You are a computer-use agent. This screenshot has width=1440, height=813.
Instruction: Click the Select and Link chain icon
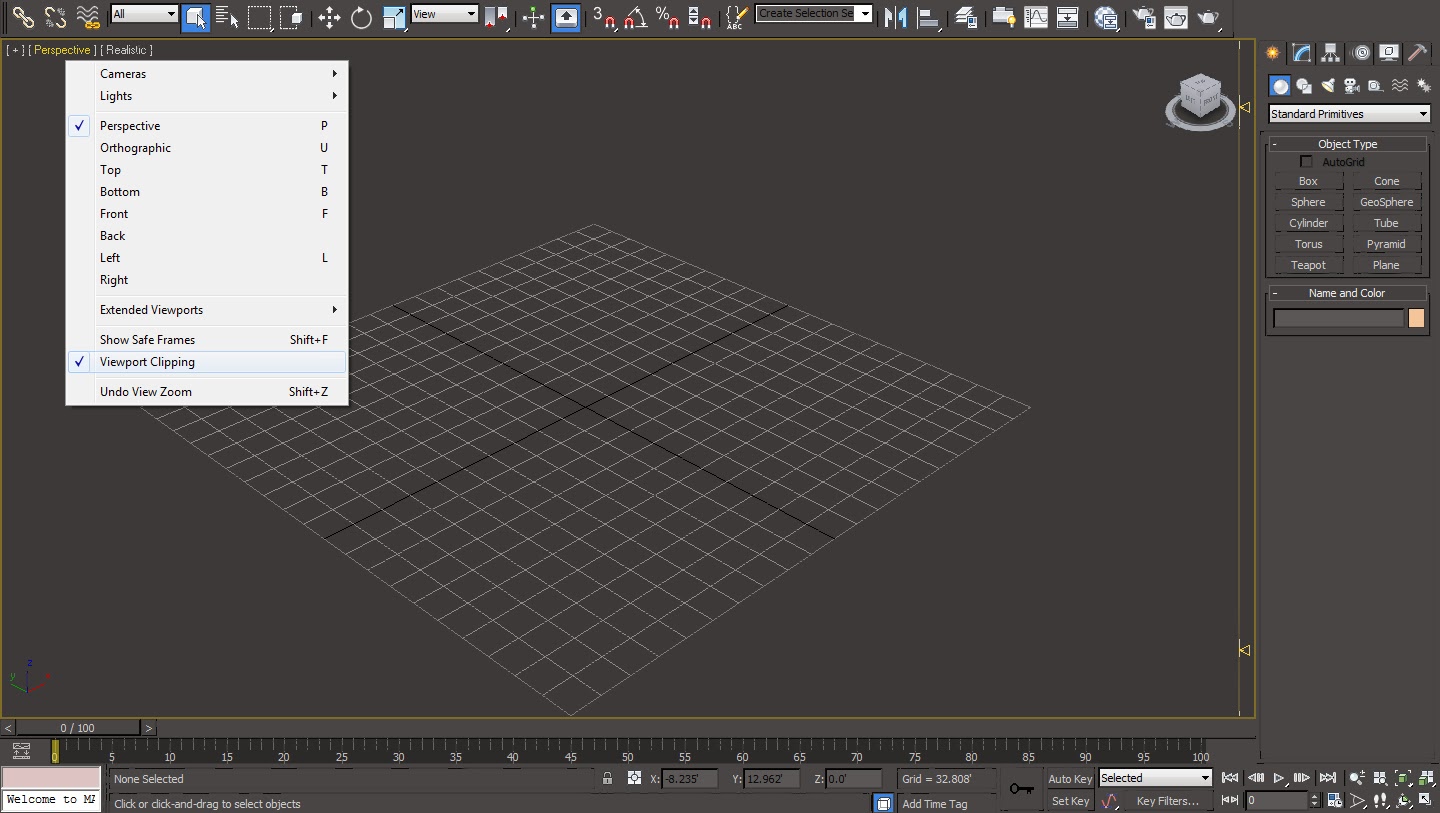point(23,17)
